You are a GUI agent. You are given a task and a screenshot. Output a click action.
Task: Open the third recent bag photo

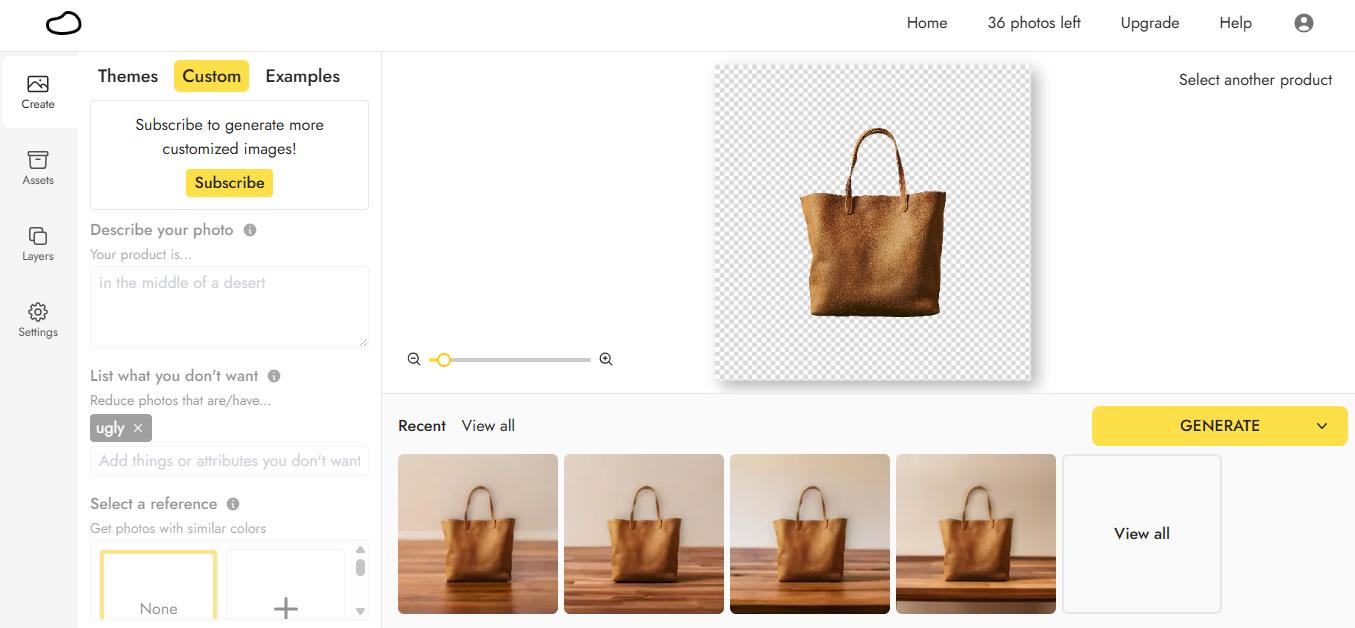[810, 534]
